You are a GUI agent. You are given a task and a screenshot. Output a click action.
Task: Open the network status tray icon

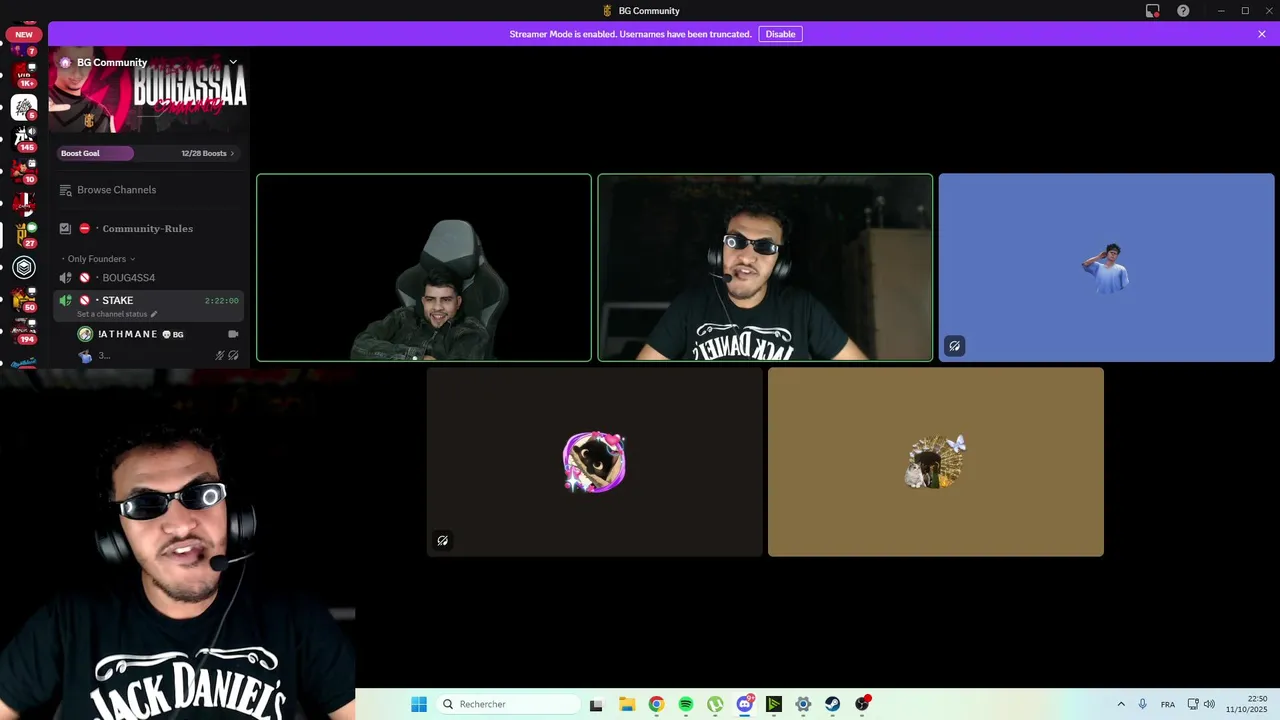[1193, 704]
